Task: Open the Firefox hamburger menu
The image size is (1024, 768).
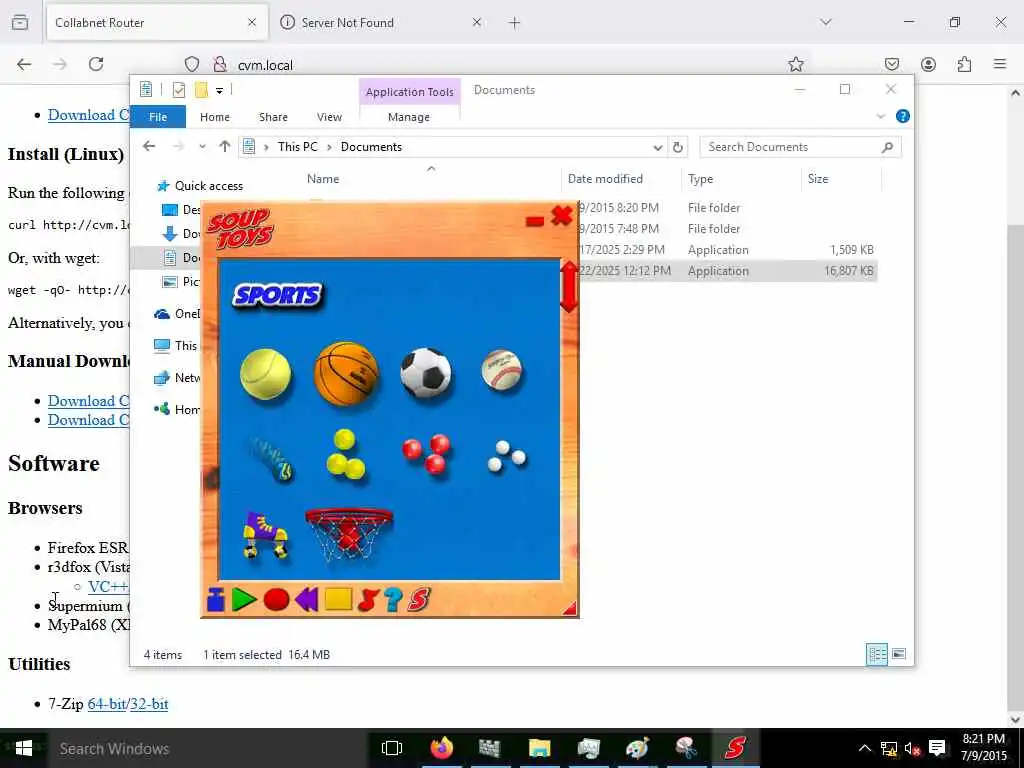Action: [x=1000, y=64]
